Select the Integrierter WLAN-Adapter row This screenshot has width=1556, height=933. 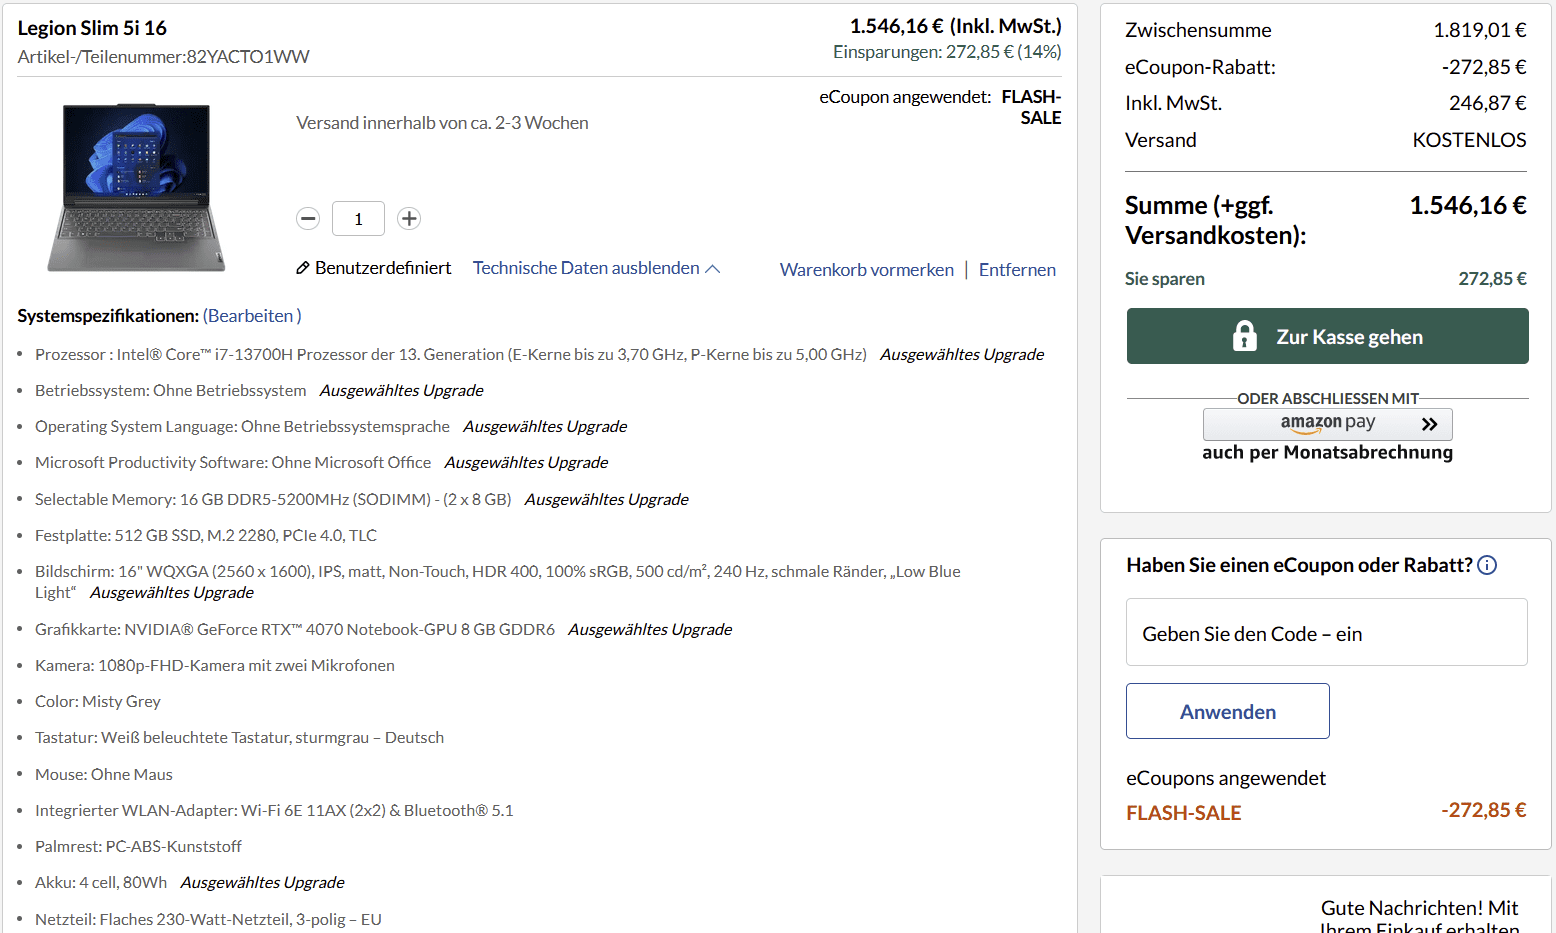point(274,811)
